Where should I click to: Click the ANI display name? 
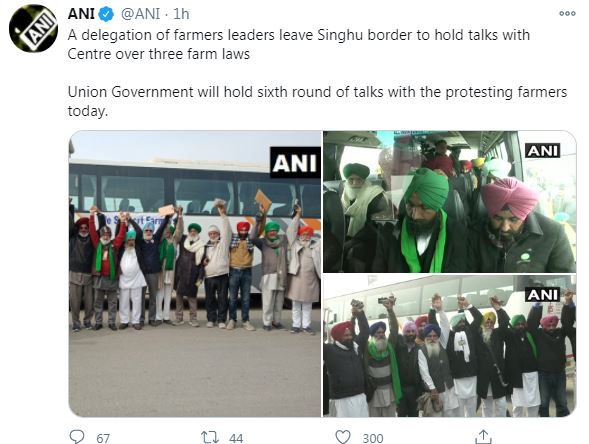81,14
